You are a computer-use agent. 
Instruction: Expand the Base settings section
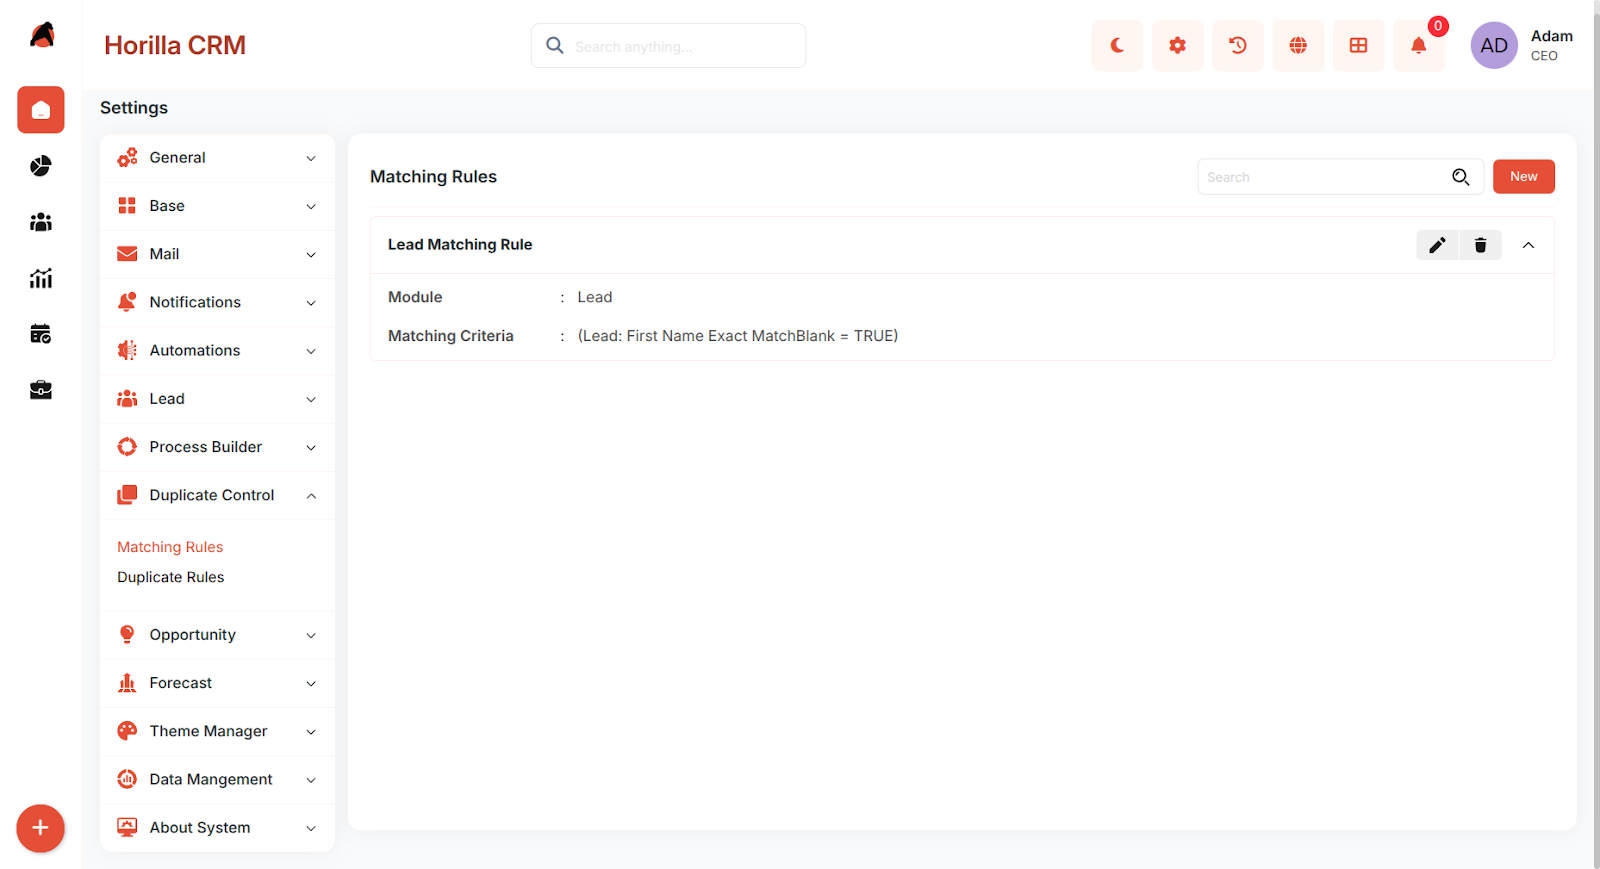click(x=217, y=206)
